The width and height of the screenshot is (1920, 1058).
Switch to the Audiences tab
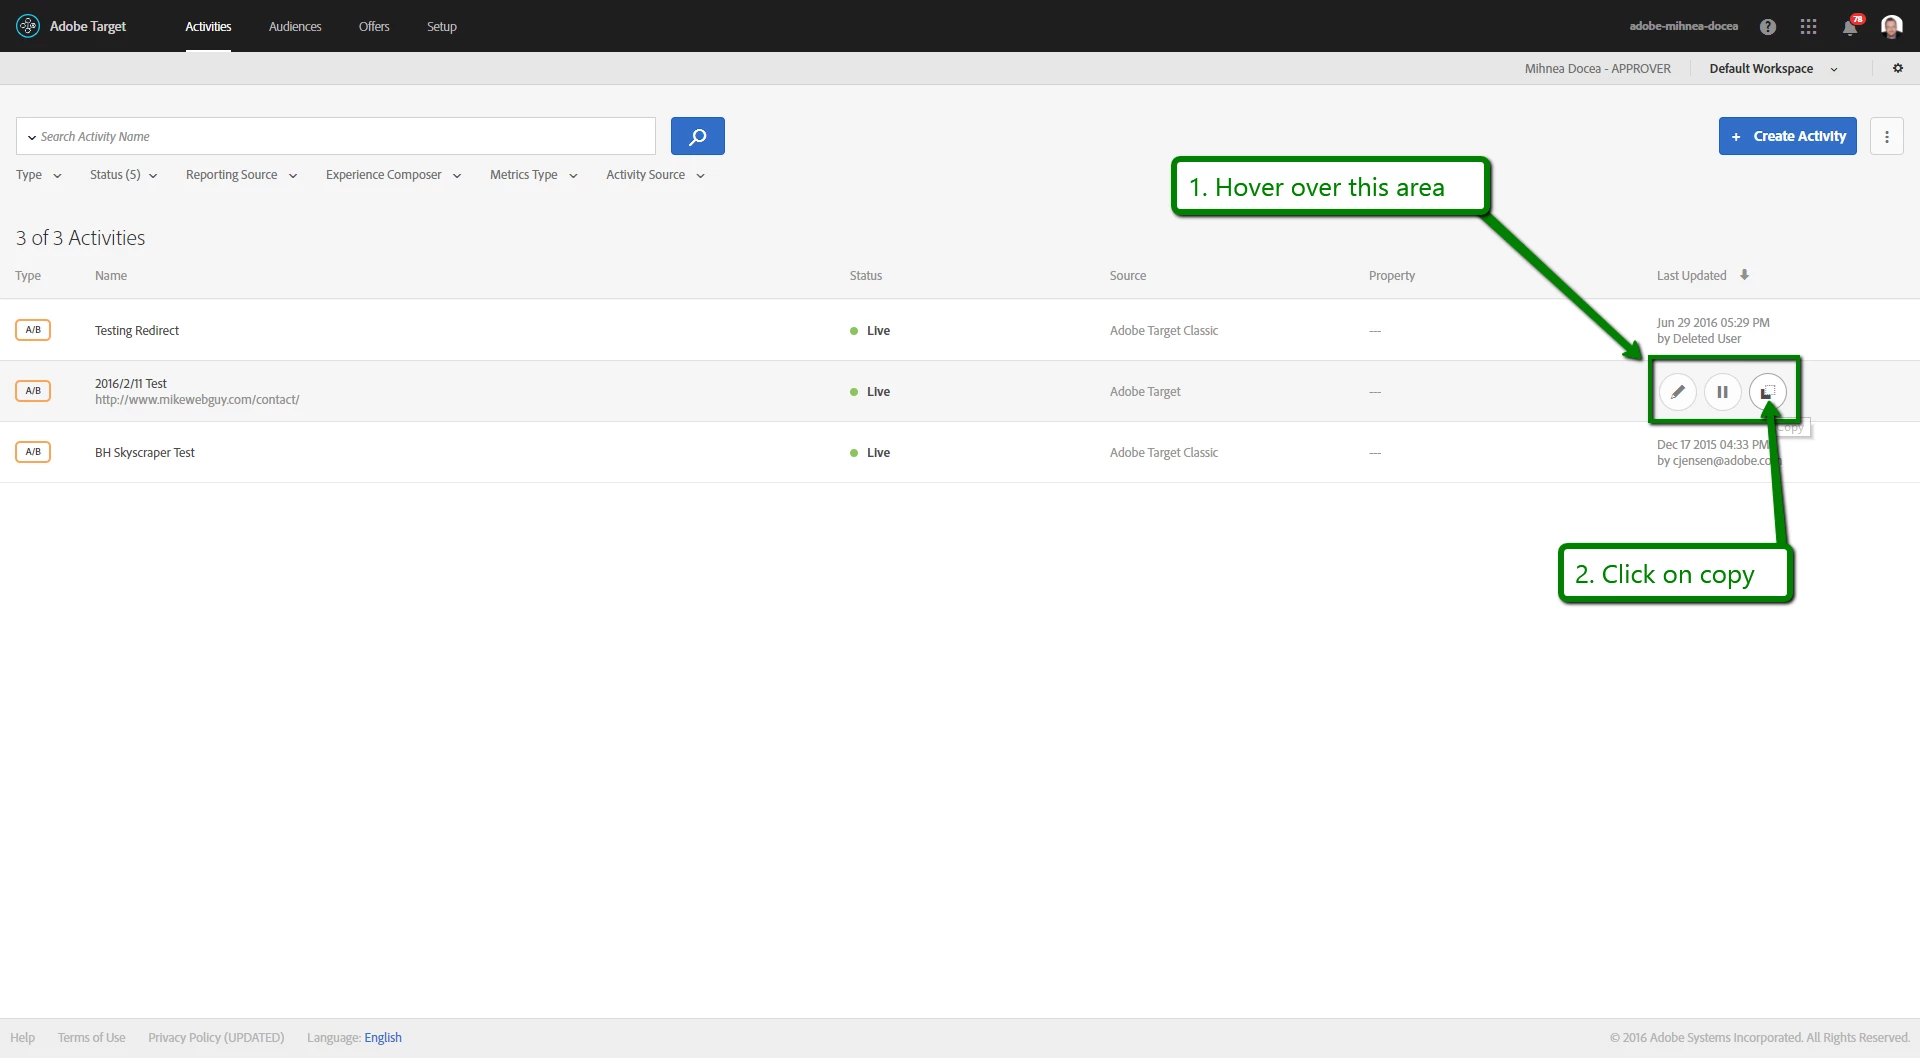[x=295, y=27]
